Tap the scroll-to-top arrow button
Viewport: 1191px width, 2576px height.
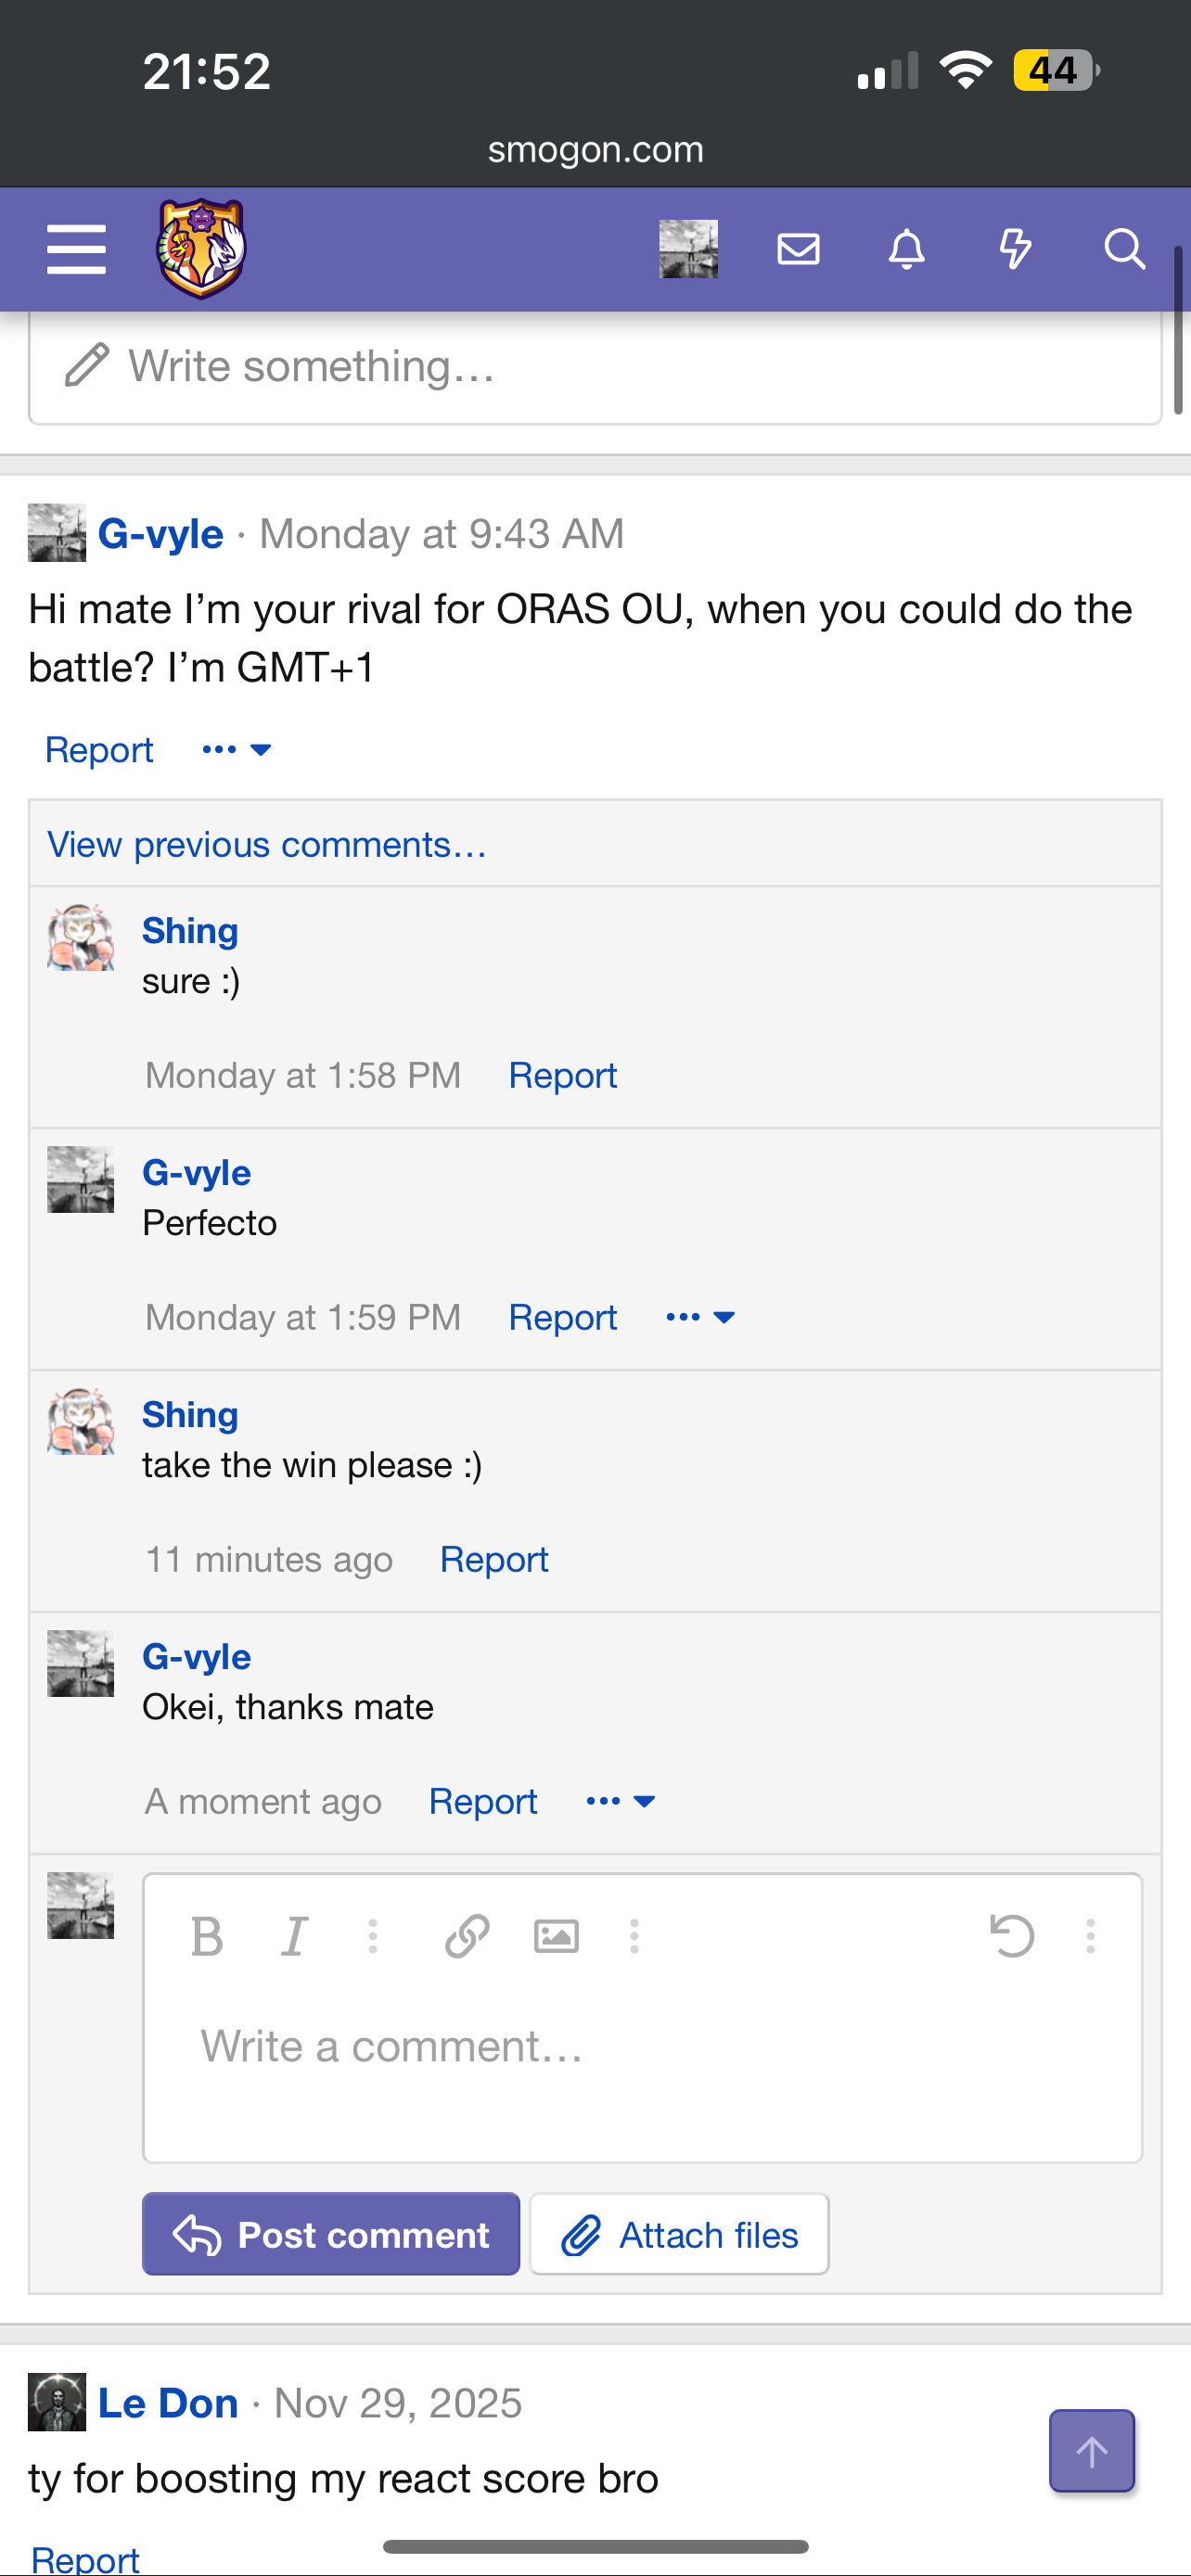[1091, 2451]
